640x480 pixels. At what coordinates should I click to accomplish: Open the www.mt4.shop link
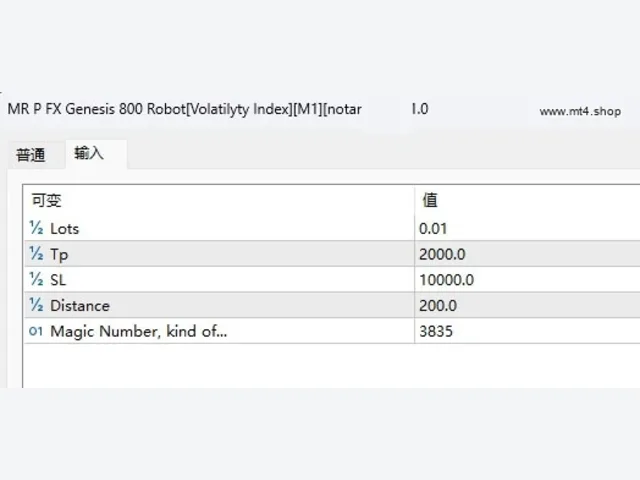tap(580, 111)
